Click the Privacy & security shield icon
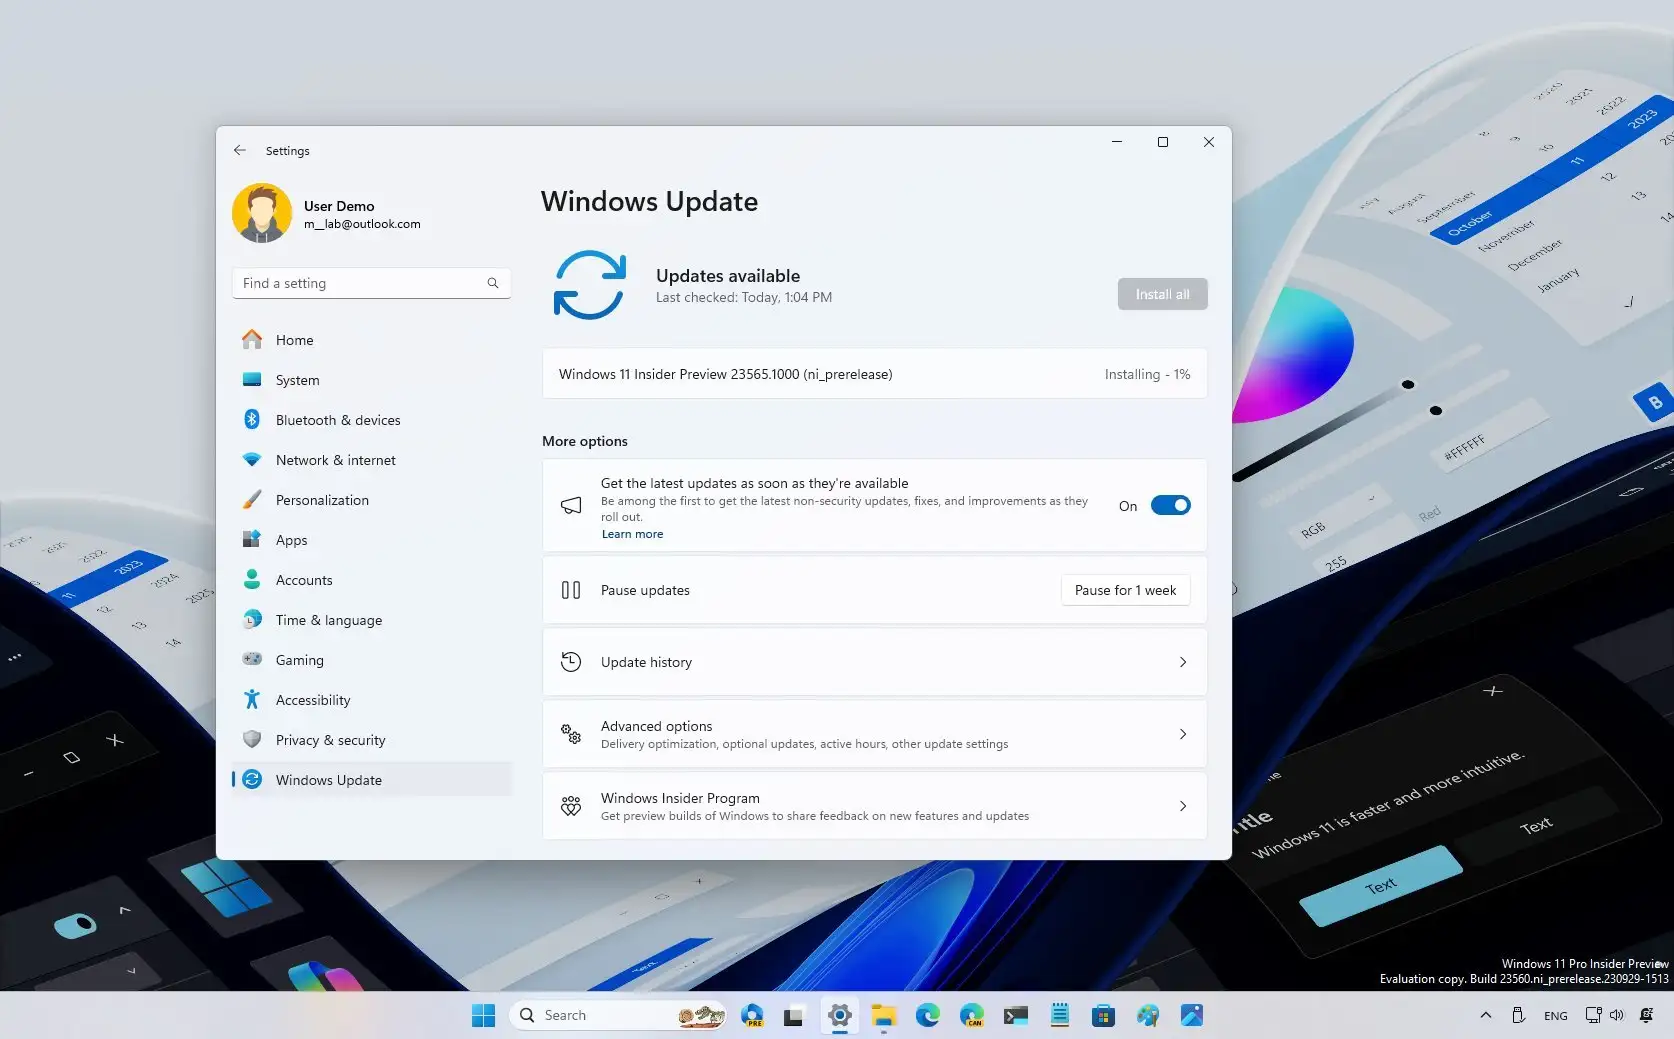The image size is (1674, 1039). coord(252,740)
